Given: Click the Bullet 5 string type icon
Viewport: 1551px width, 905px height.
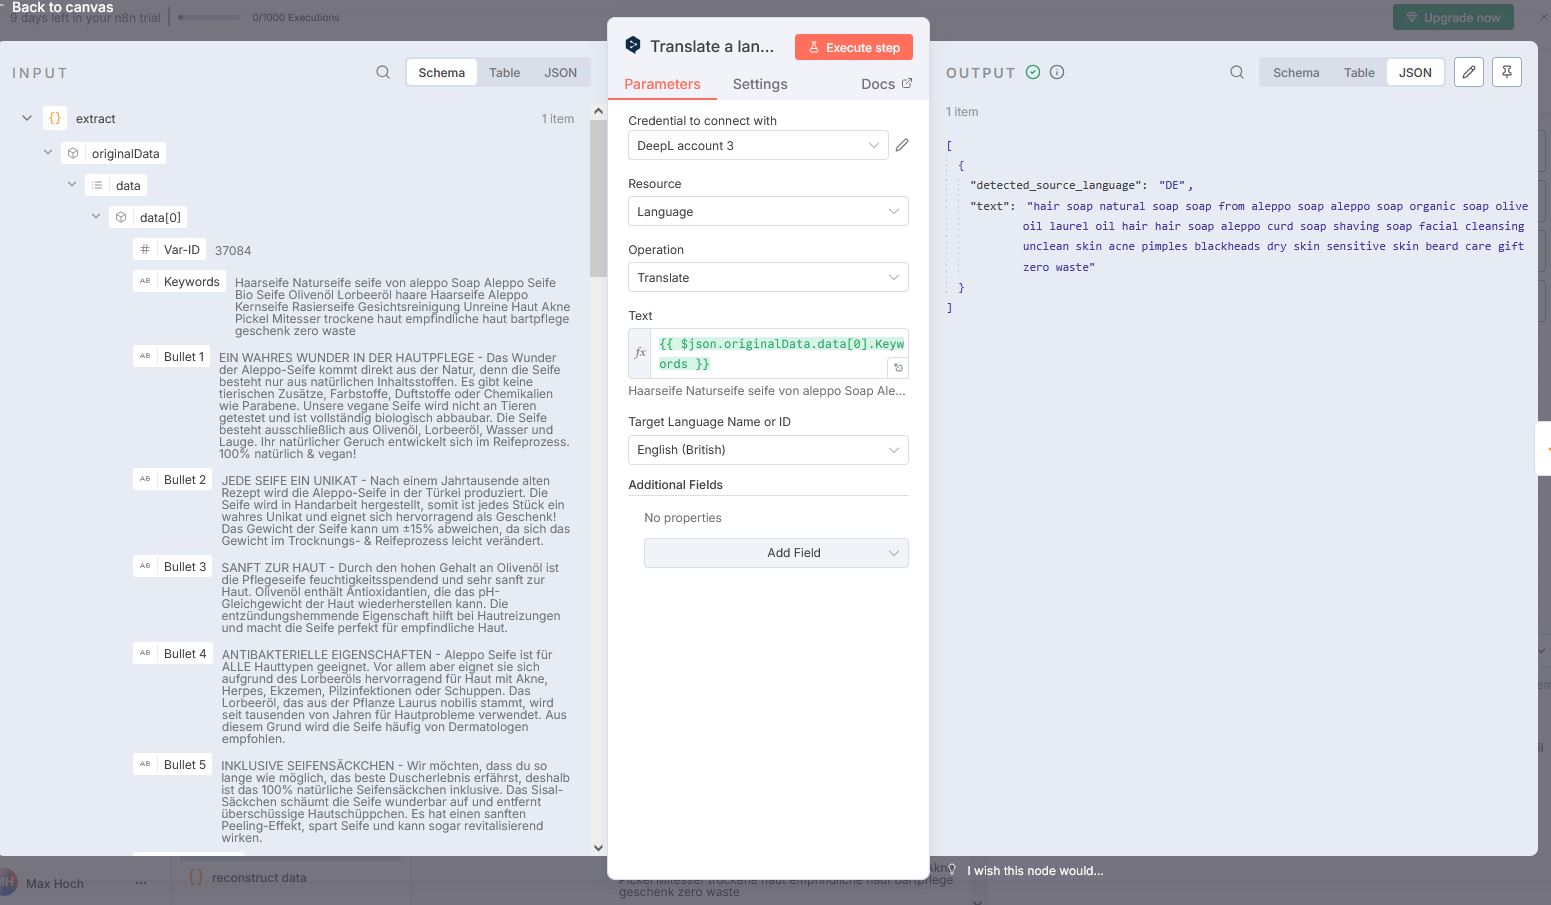Looking at the screenshot, I should point(145,764).
